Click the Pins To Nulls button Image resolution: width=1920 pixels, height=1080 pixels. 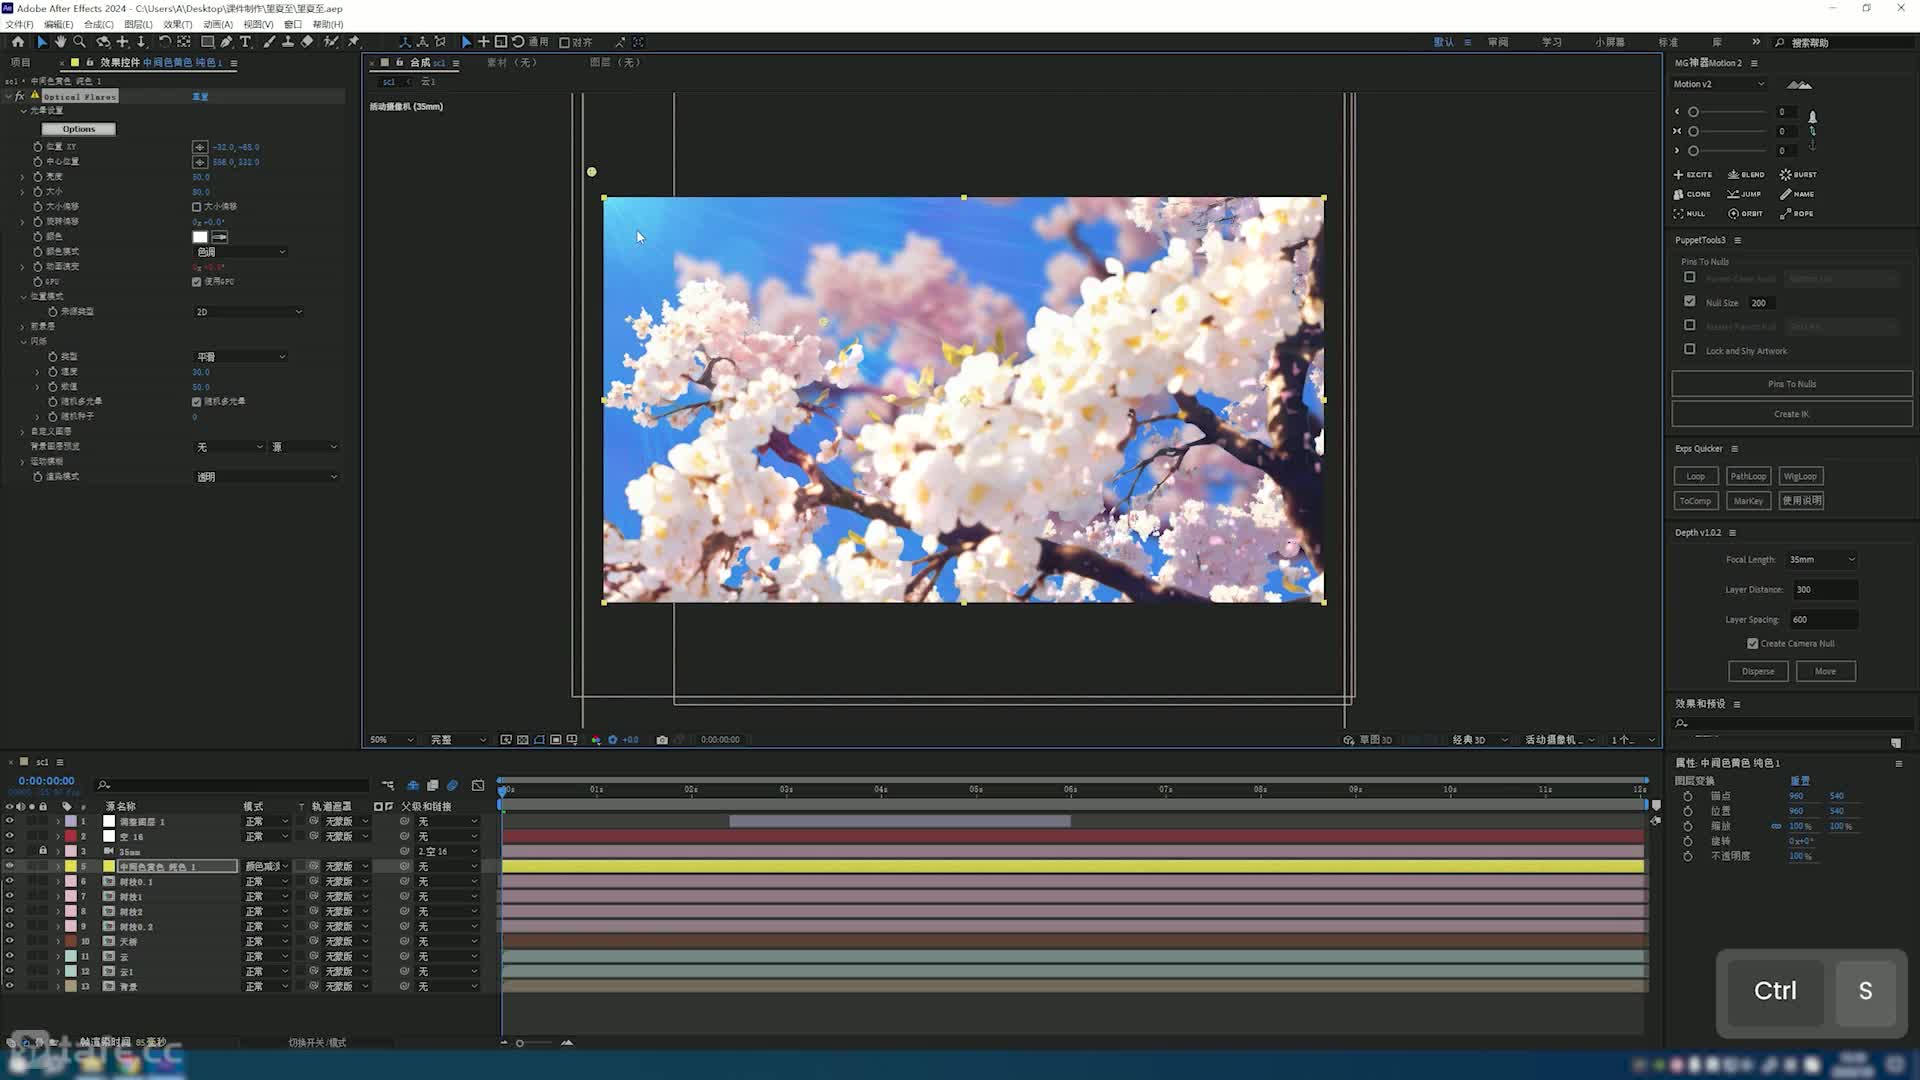[1792, 384]
